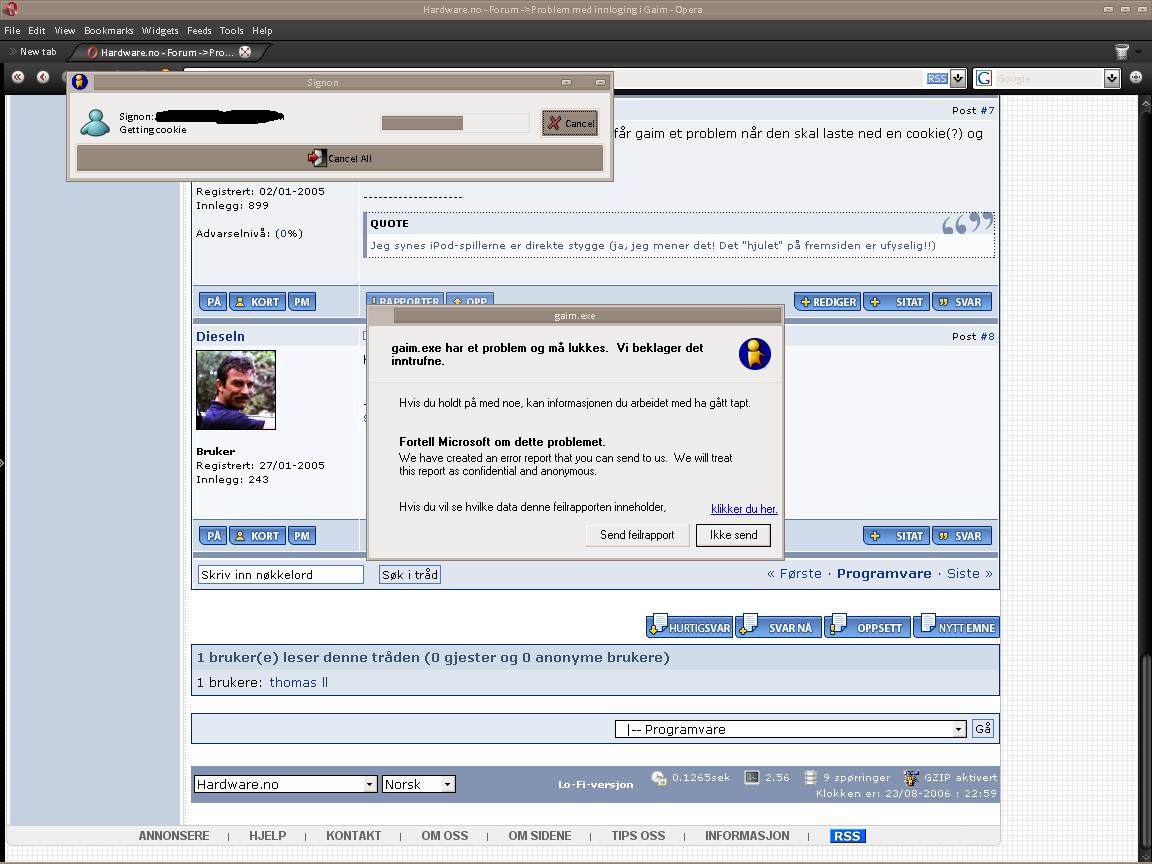Open the Programvare forum link
The image size is (1152, 864).
(x=884, y=574)
